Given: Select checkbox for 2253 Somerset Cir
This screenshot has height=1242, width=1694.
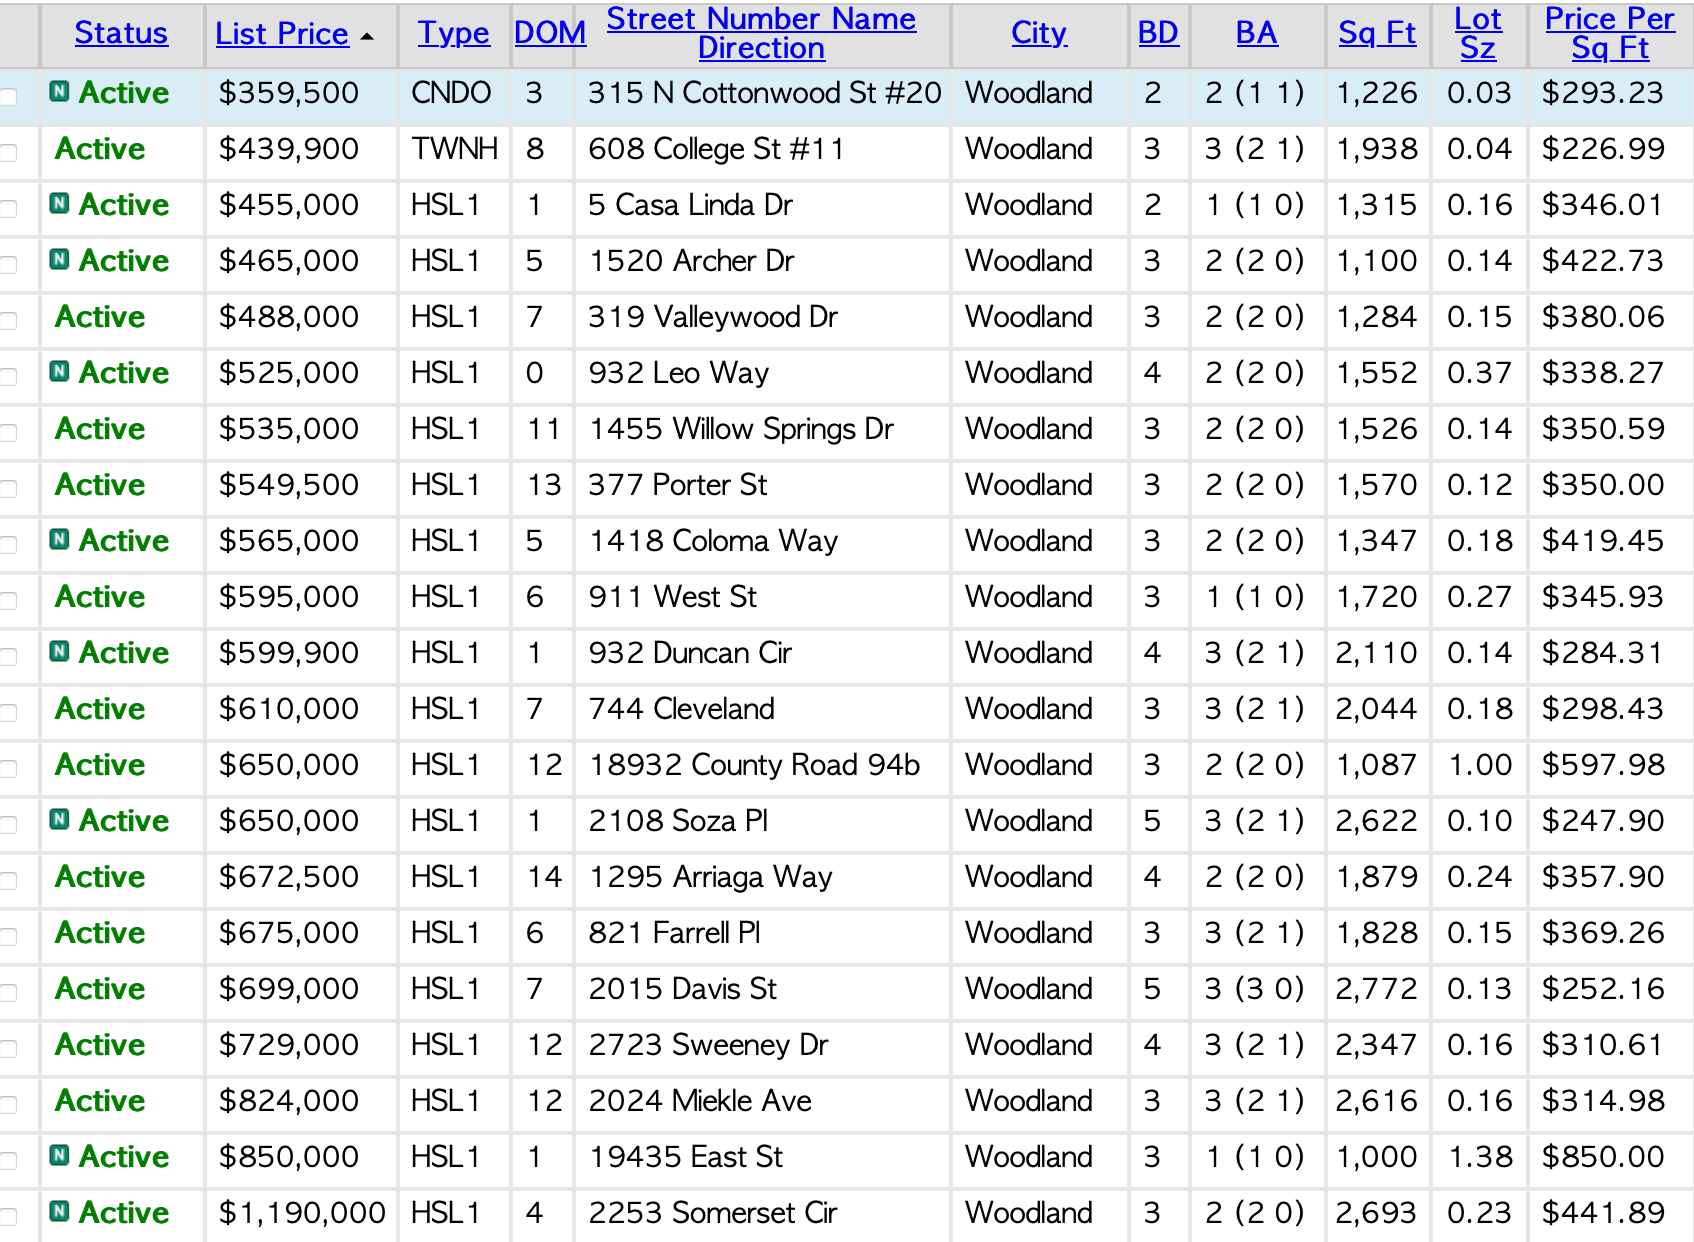Looking at the screenshot, I should pos(9,1217).
